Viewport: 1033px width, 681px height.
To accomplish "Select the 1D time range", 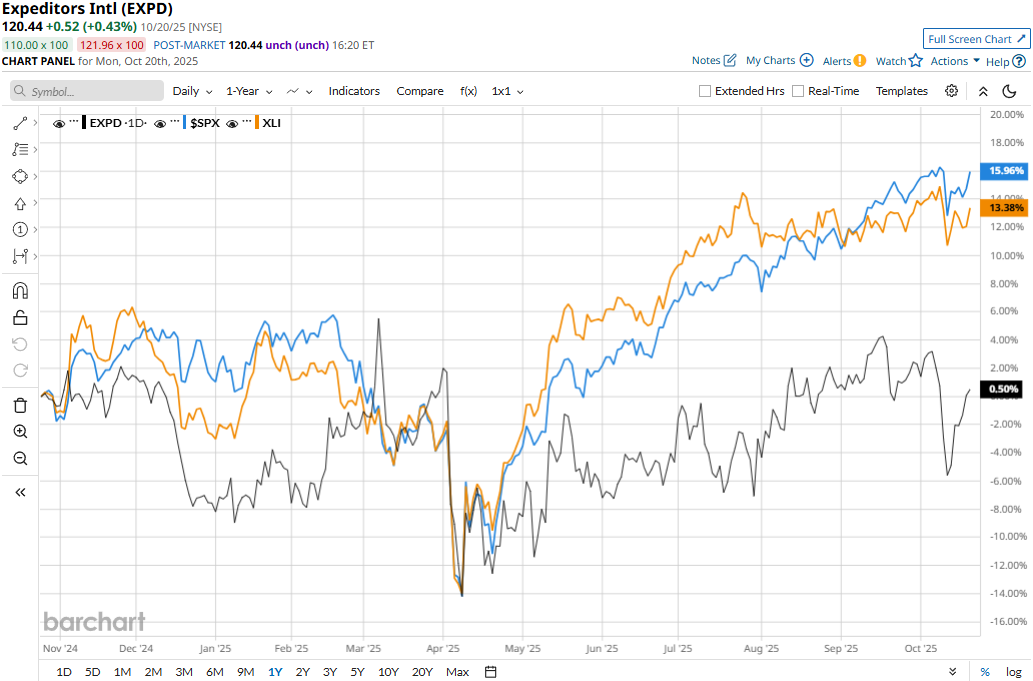I will (x=64, y=672).
